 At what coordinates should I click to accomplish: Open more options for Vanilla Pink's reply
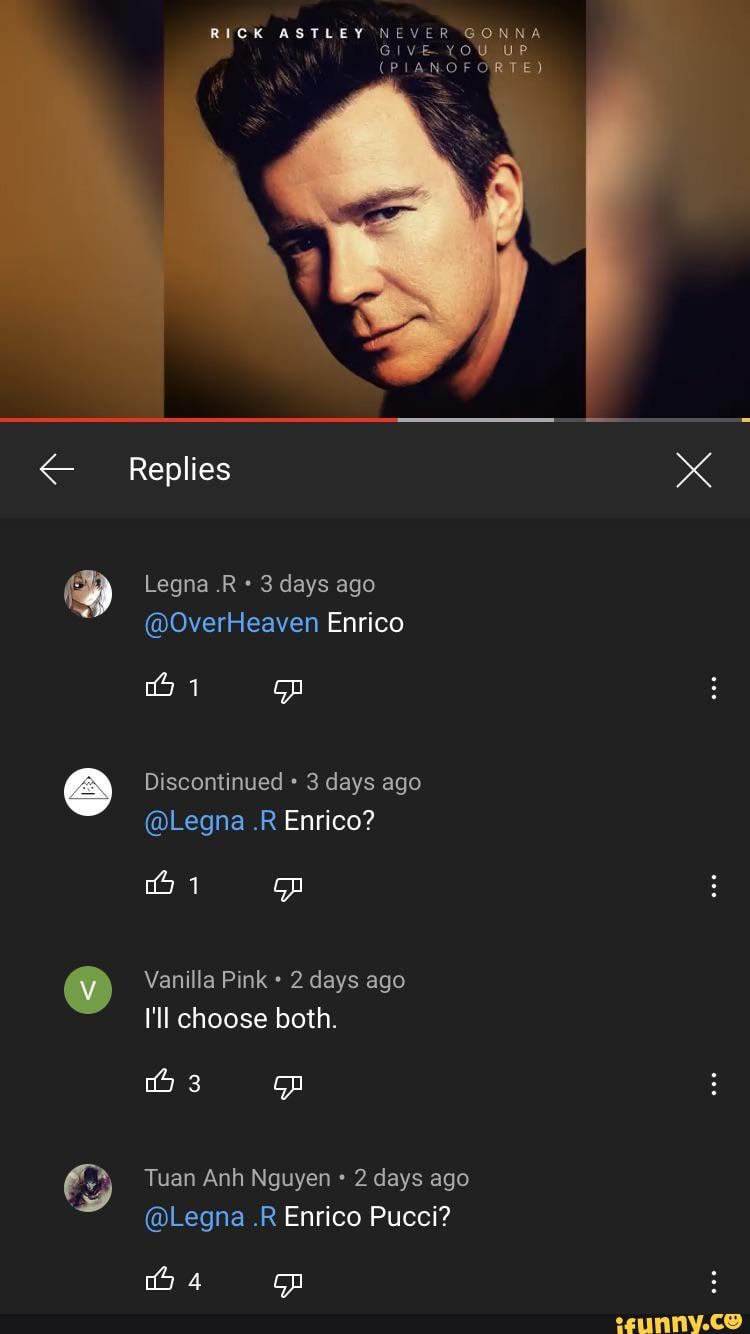[x=713, y=1084]
